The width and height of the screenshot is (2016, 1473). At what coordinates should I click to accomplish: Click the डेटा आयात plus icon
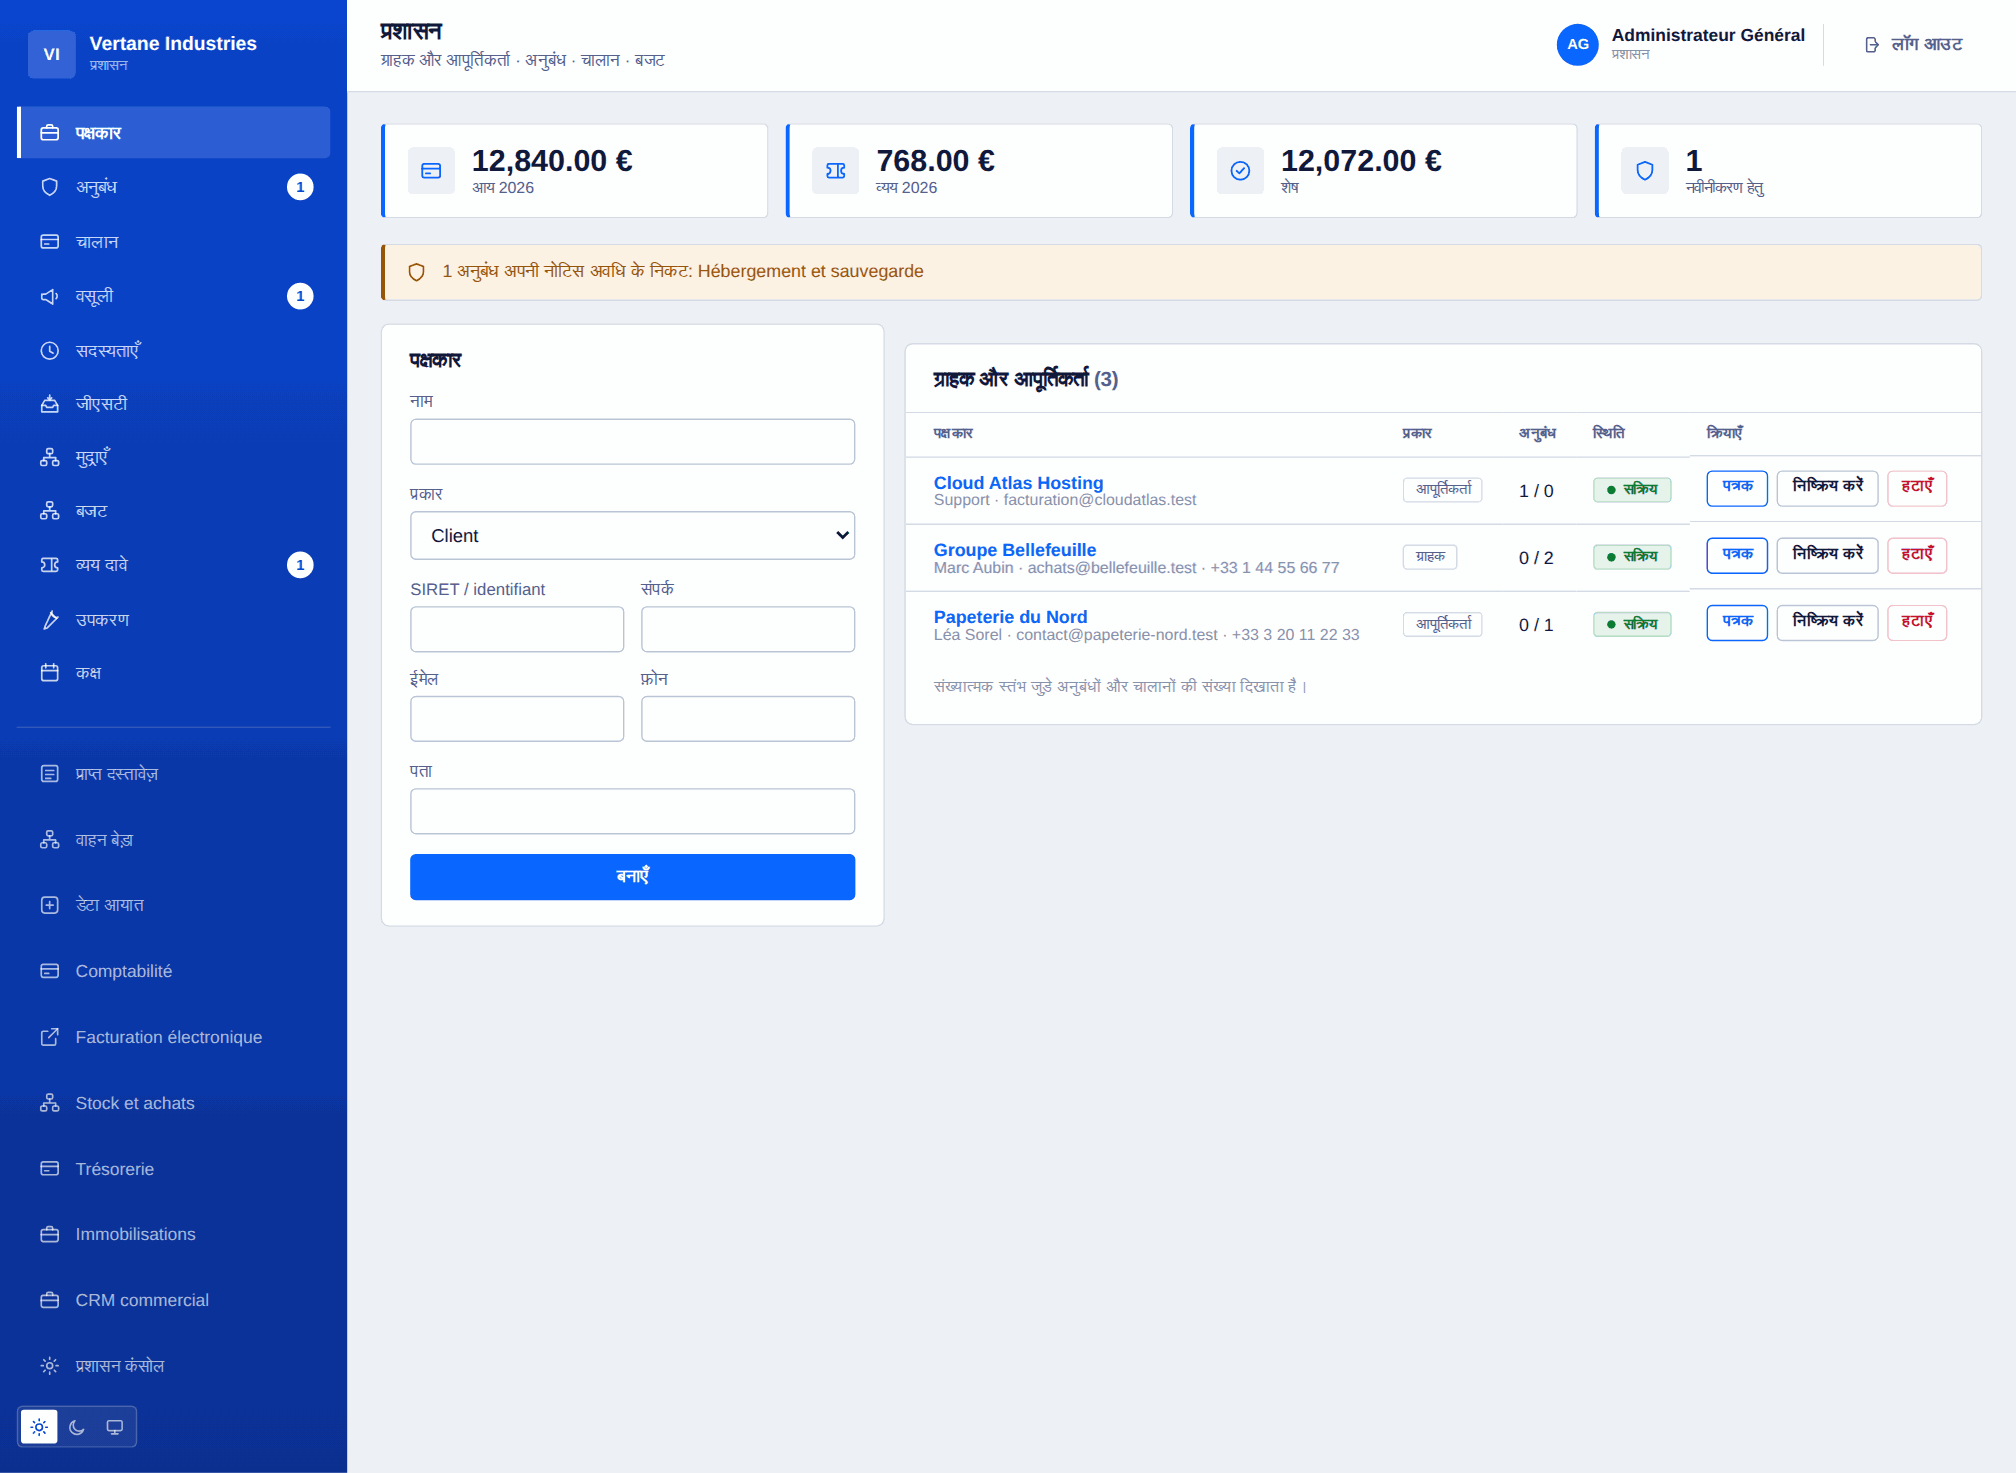click(x=49, y=905)
